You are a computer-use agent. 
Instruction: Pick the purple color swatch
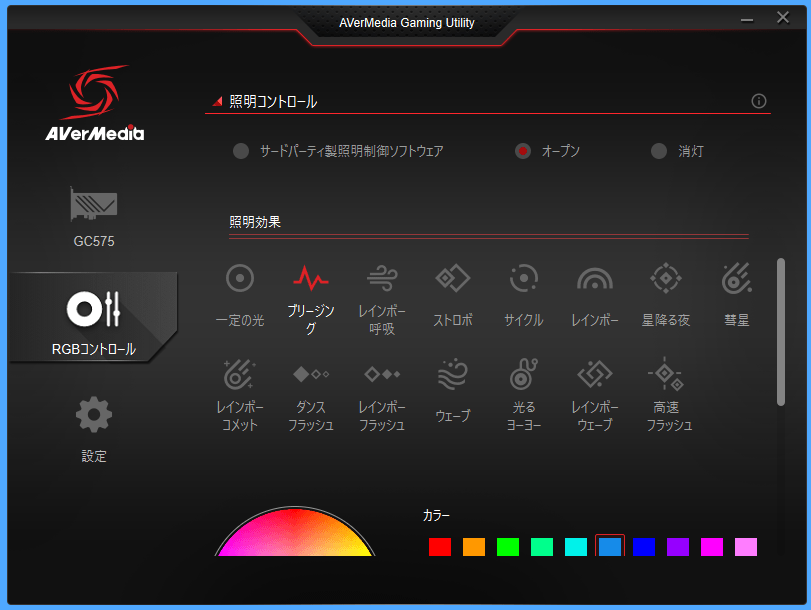(678, 547)
